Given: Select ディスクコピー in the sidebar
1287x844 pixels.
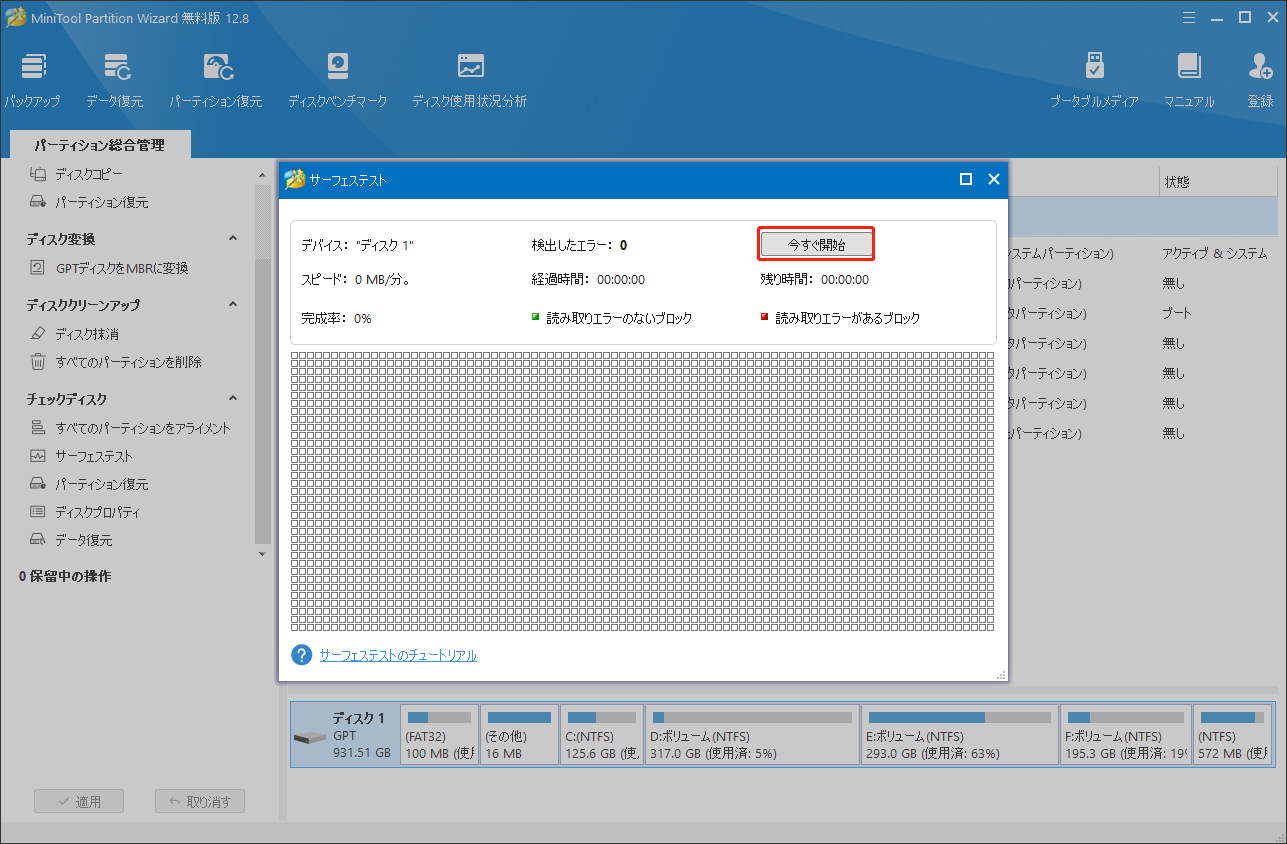Looking at the screenshot, I should (x=89, y=174).
